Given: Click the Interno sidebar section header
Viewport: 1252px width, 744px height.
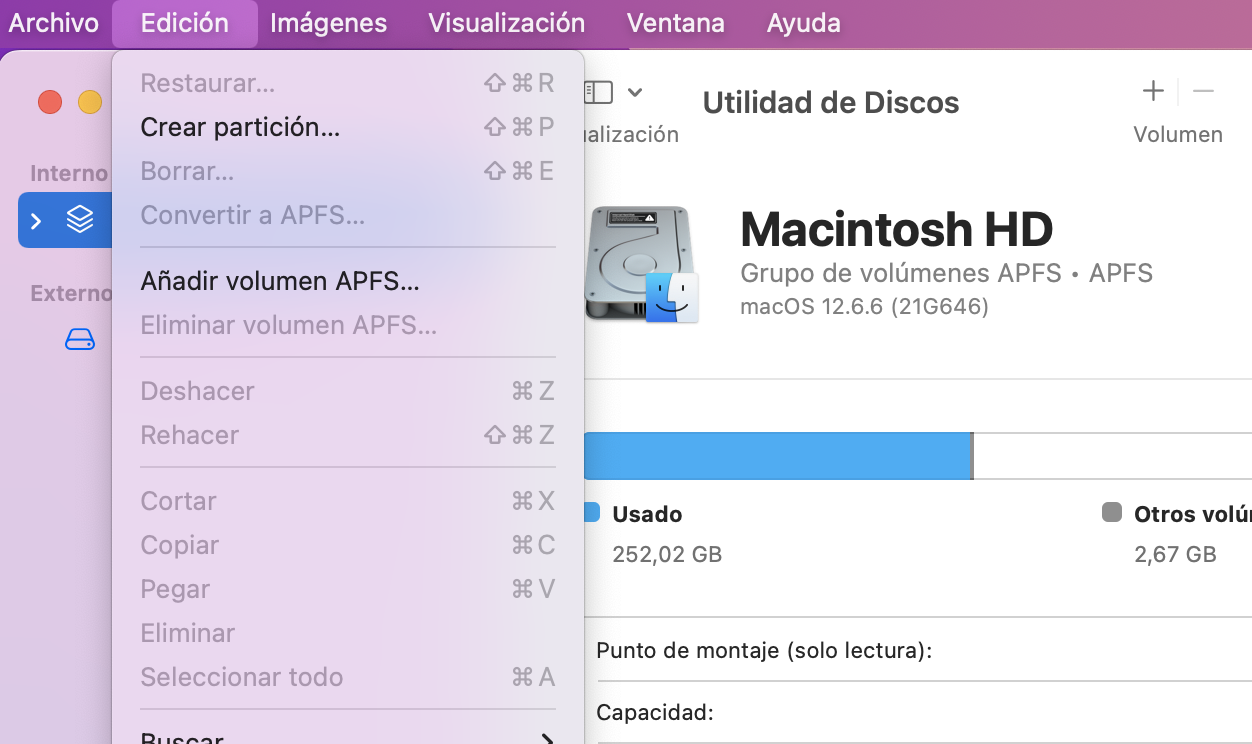Looking at the screenshot, I should [69, 173].
